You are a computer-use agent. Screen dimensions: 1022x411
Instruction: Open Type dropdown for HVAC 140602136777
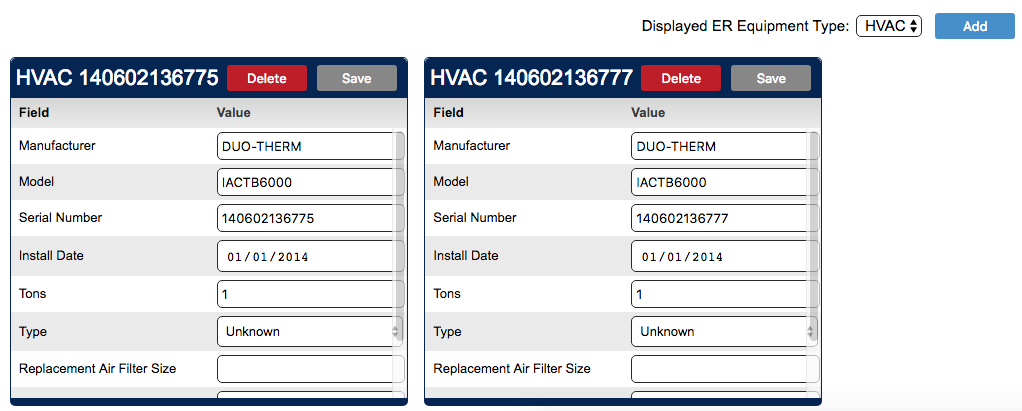click(723, 331)
